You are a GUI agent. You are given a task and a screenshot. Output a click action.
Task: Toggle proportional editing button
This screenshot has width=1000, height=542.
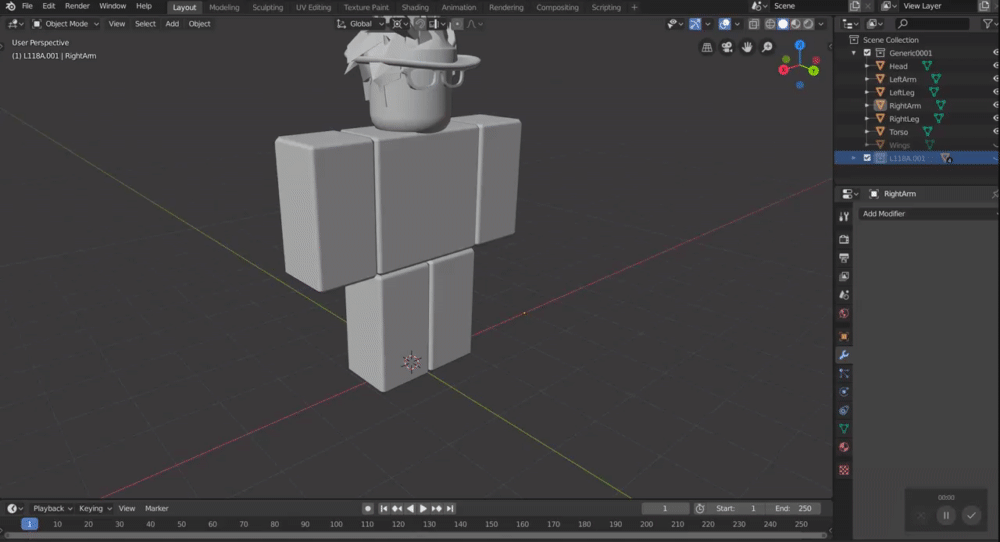coord(457,24)
